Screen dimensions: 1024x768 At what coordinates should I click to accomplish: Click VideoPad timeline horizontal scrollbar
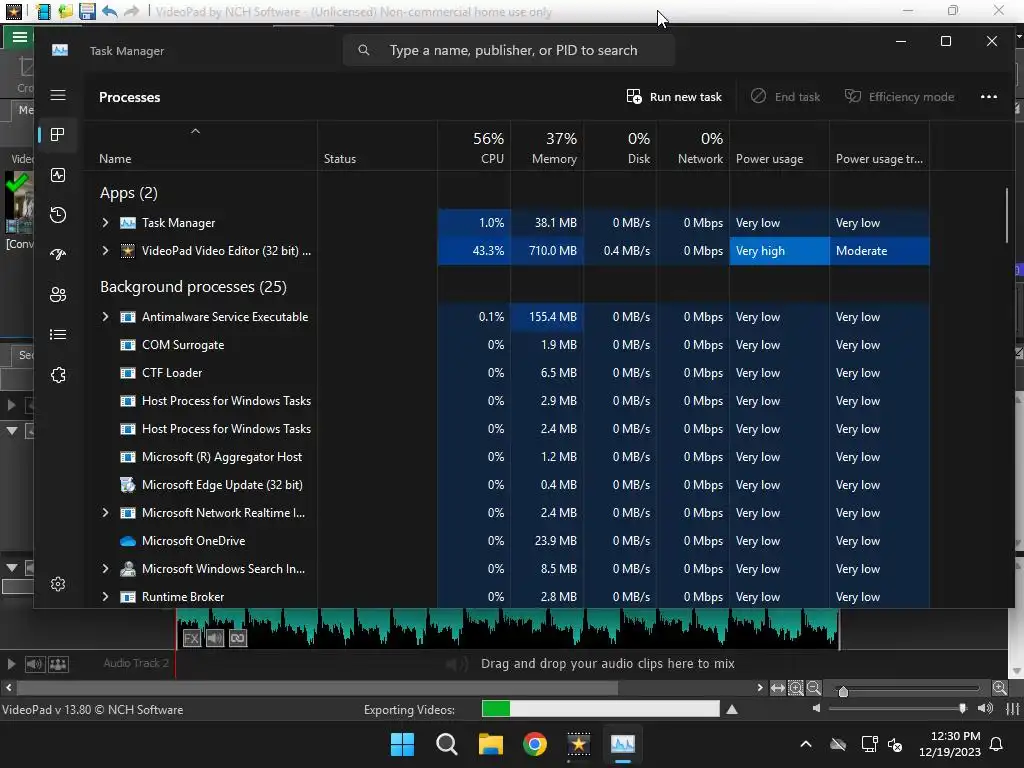[x=317, y=688]
